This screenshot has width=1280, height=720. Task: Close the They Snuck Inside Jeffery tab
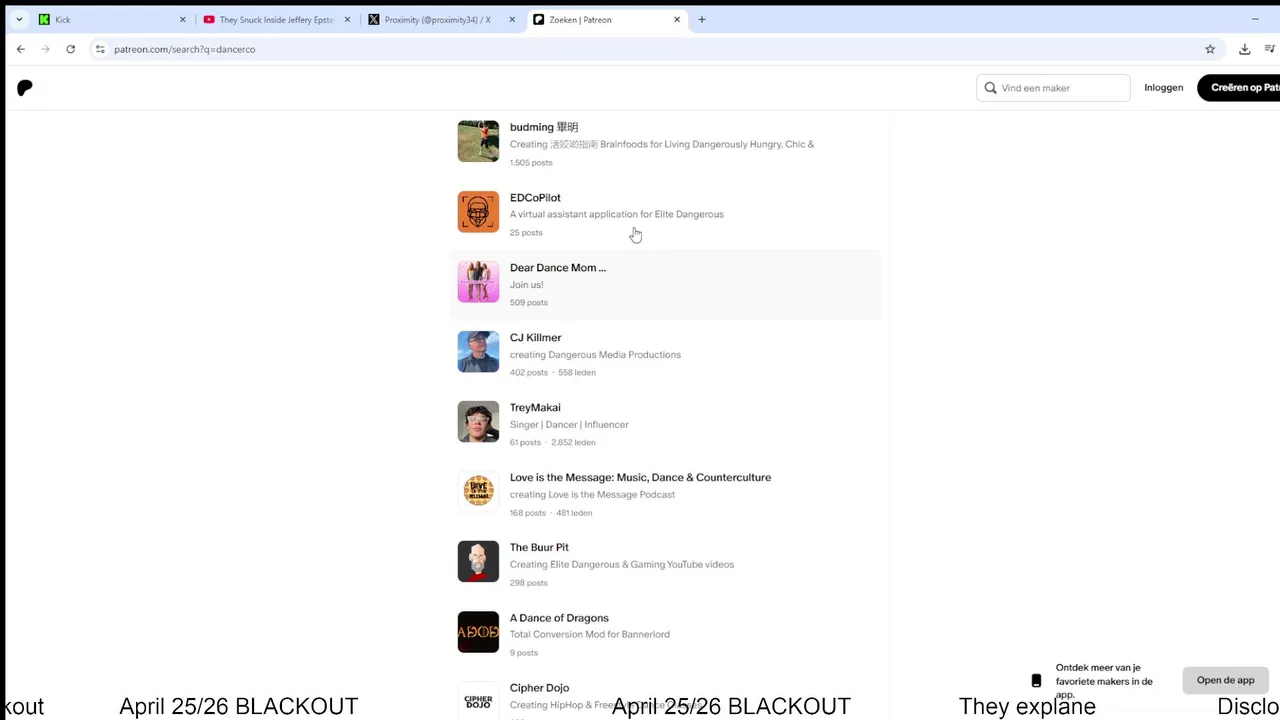coord(348,19)
